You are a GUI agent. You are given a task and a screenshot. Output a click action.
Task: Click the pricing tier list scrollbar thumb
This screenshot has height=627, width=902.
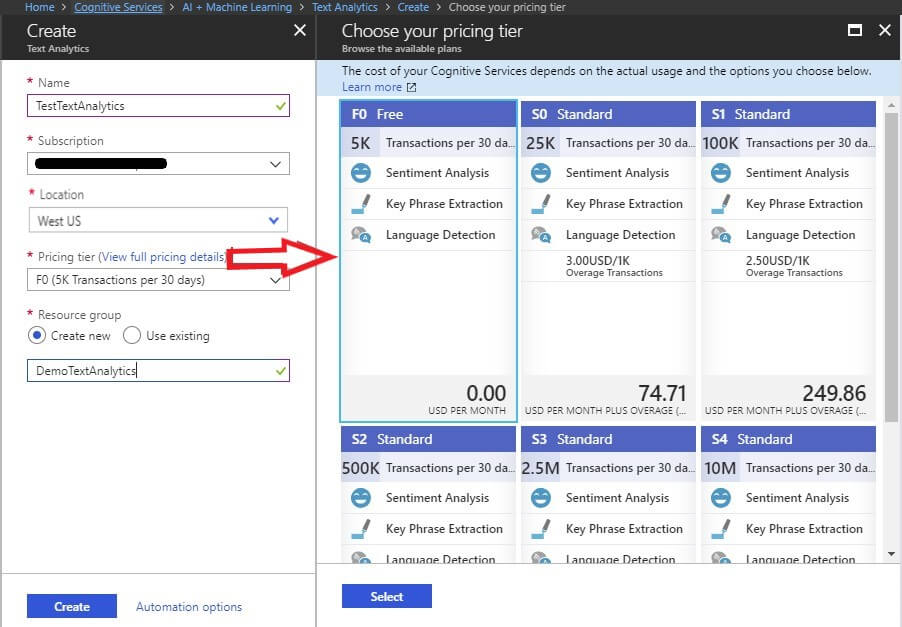click(x=891, y=266)
